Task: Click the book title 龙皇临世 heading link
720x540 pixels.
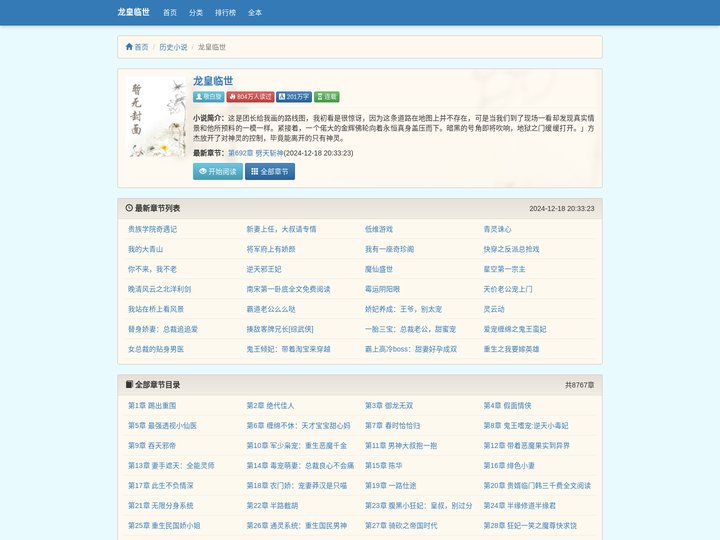Action: tap(213, 81)
